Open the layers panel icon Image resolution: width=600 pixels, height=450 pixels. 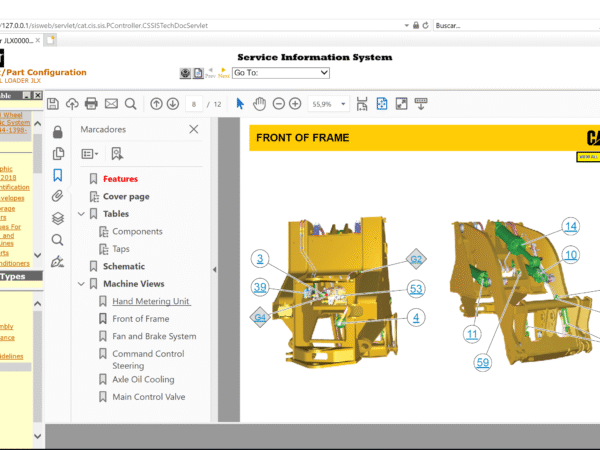(58, 218)
